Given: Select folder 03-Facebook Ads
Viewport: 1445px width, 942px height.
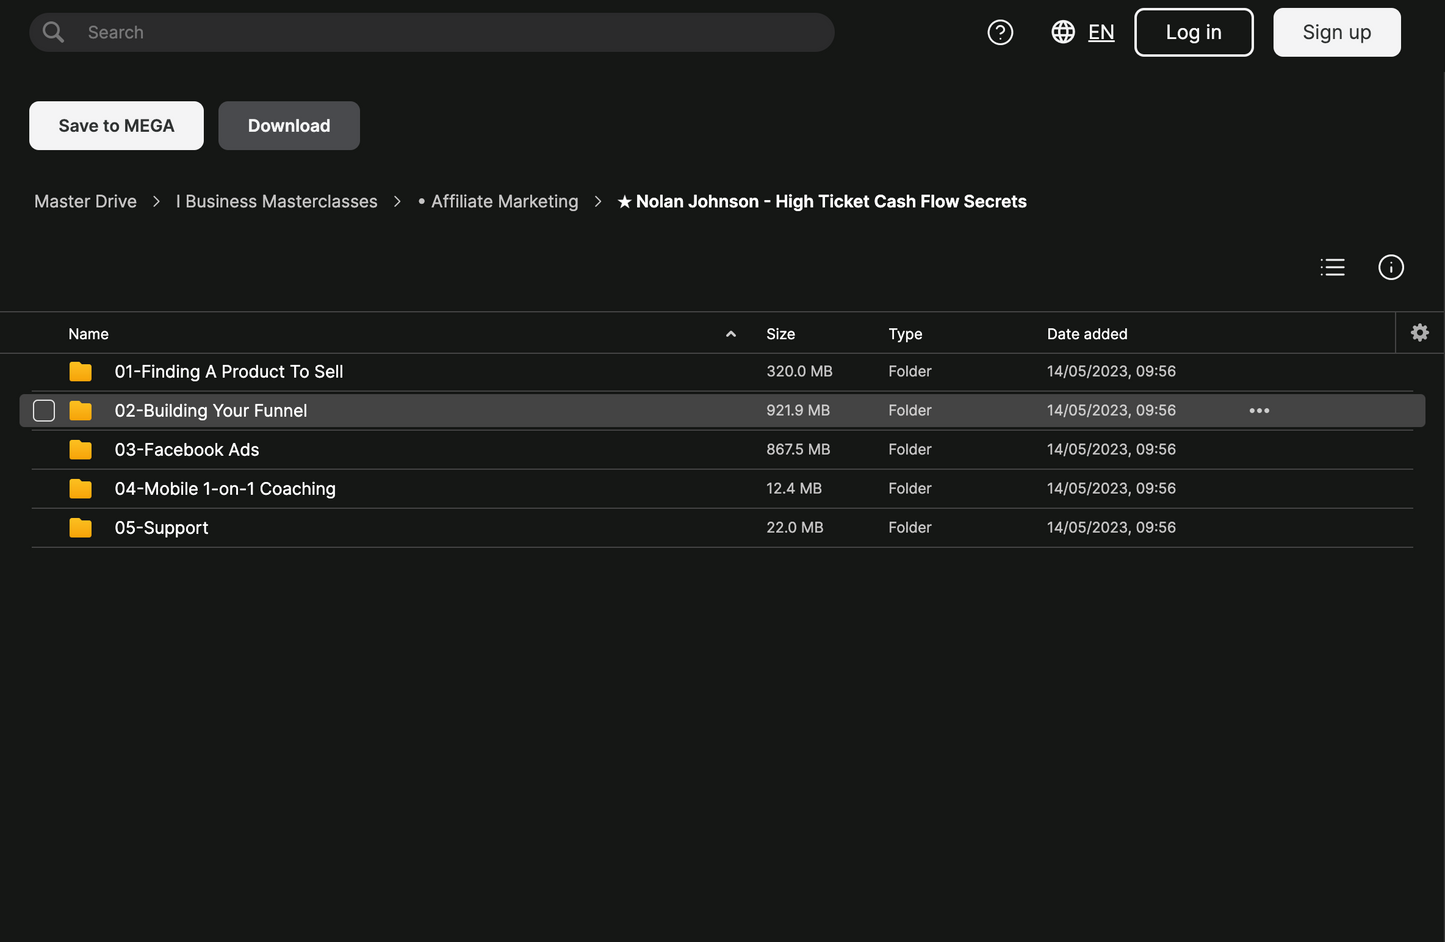Looking at the screenshot, I should click(x=187, y=450).
